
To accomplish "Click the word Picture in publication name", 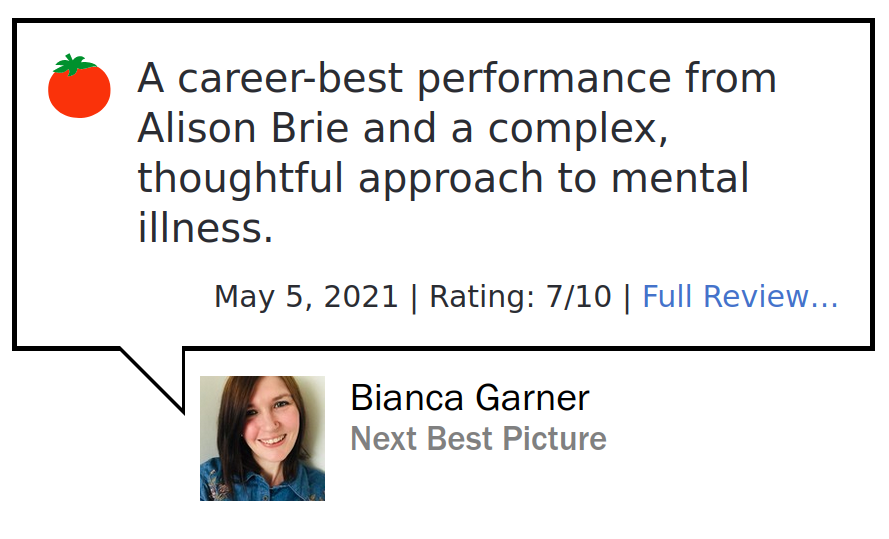I will 554,439.
